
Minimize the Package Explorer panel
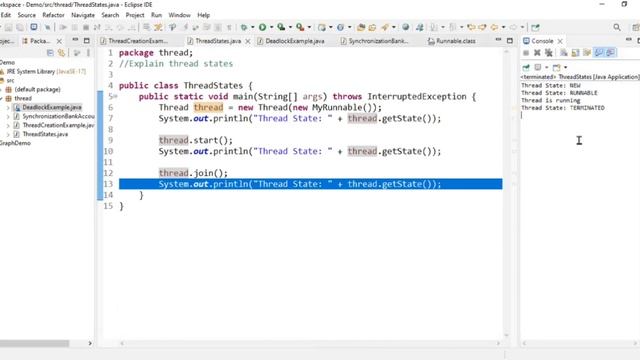(75, 40)
